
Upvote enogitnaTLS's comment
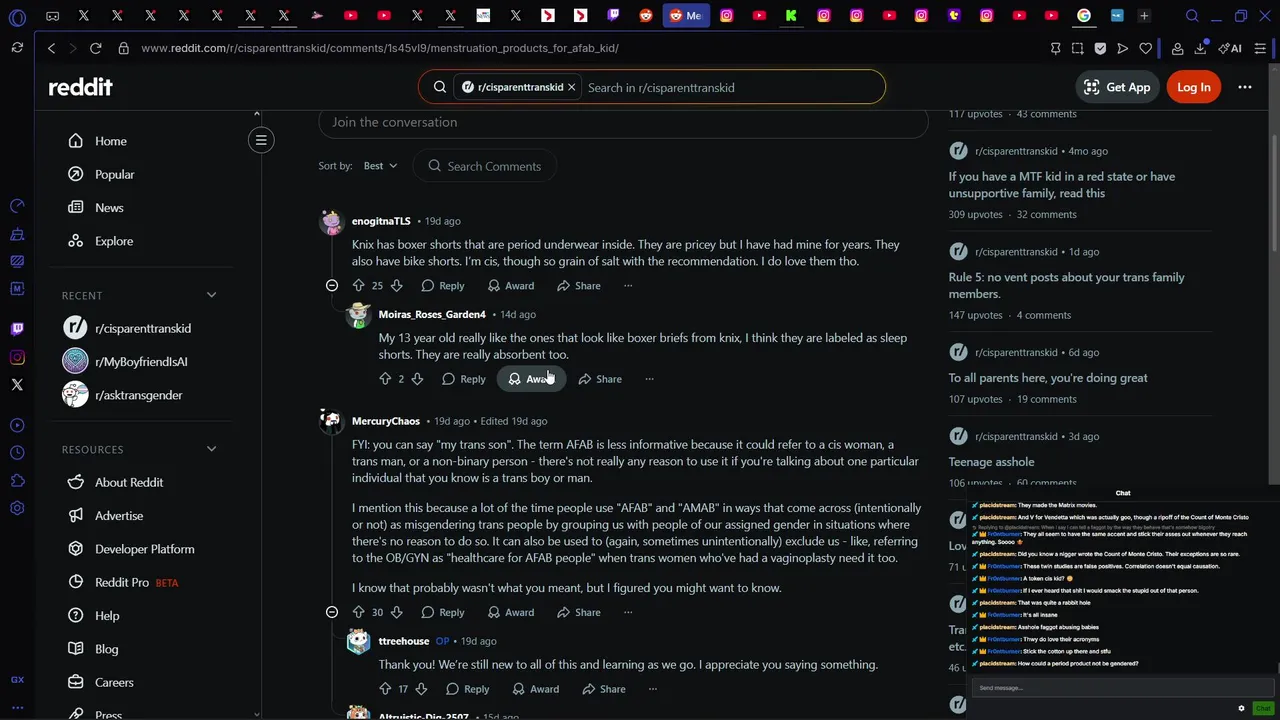click(358, 286)
